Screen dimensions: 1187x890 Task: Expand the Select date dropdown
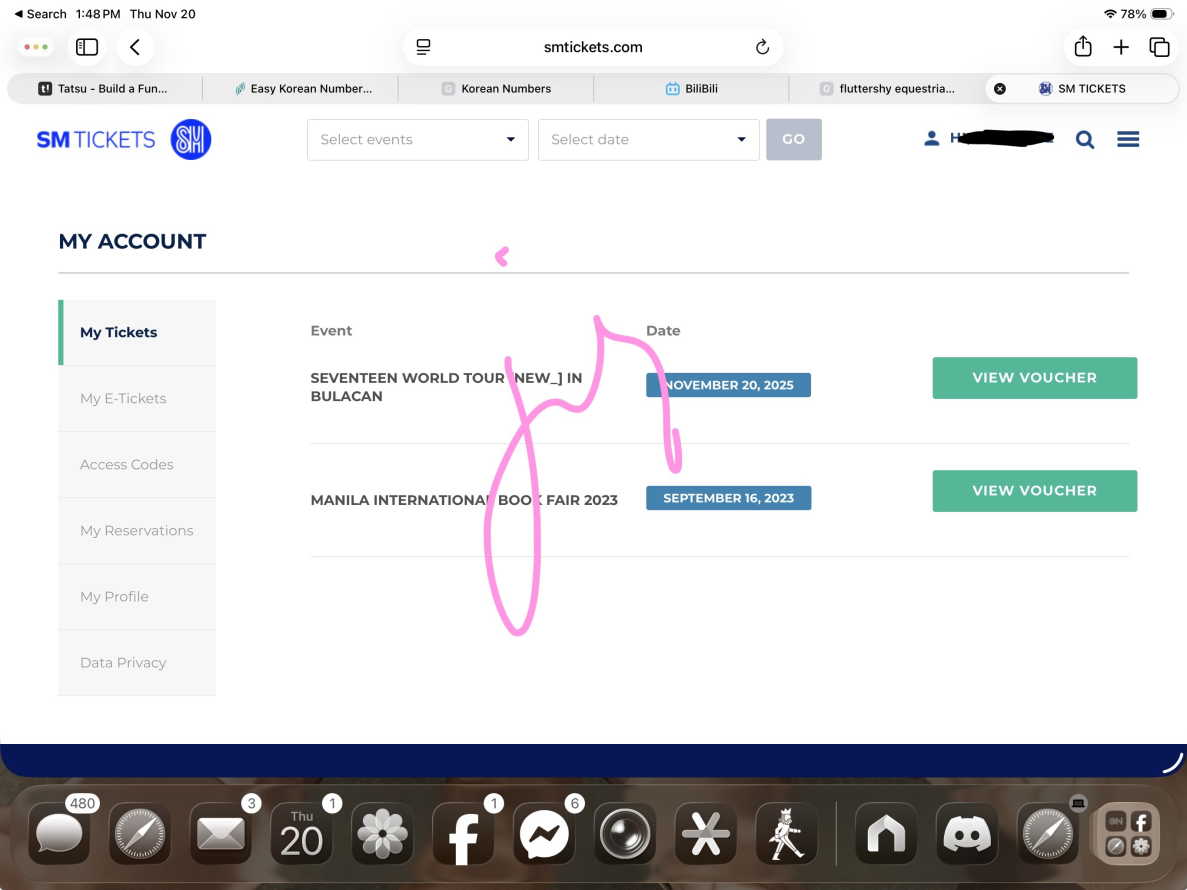coord(648,140)
